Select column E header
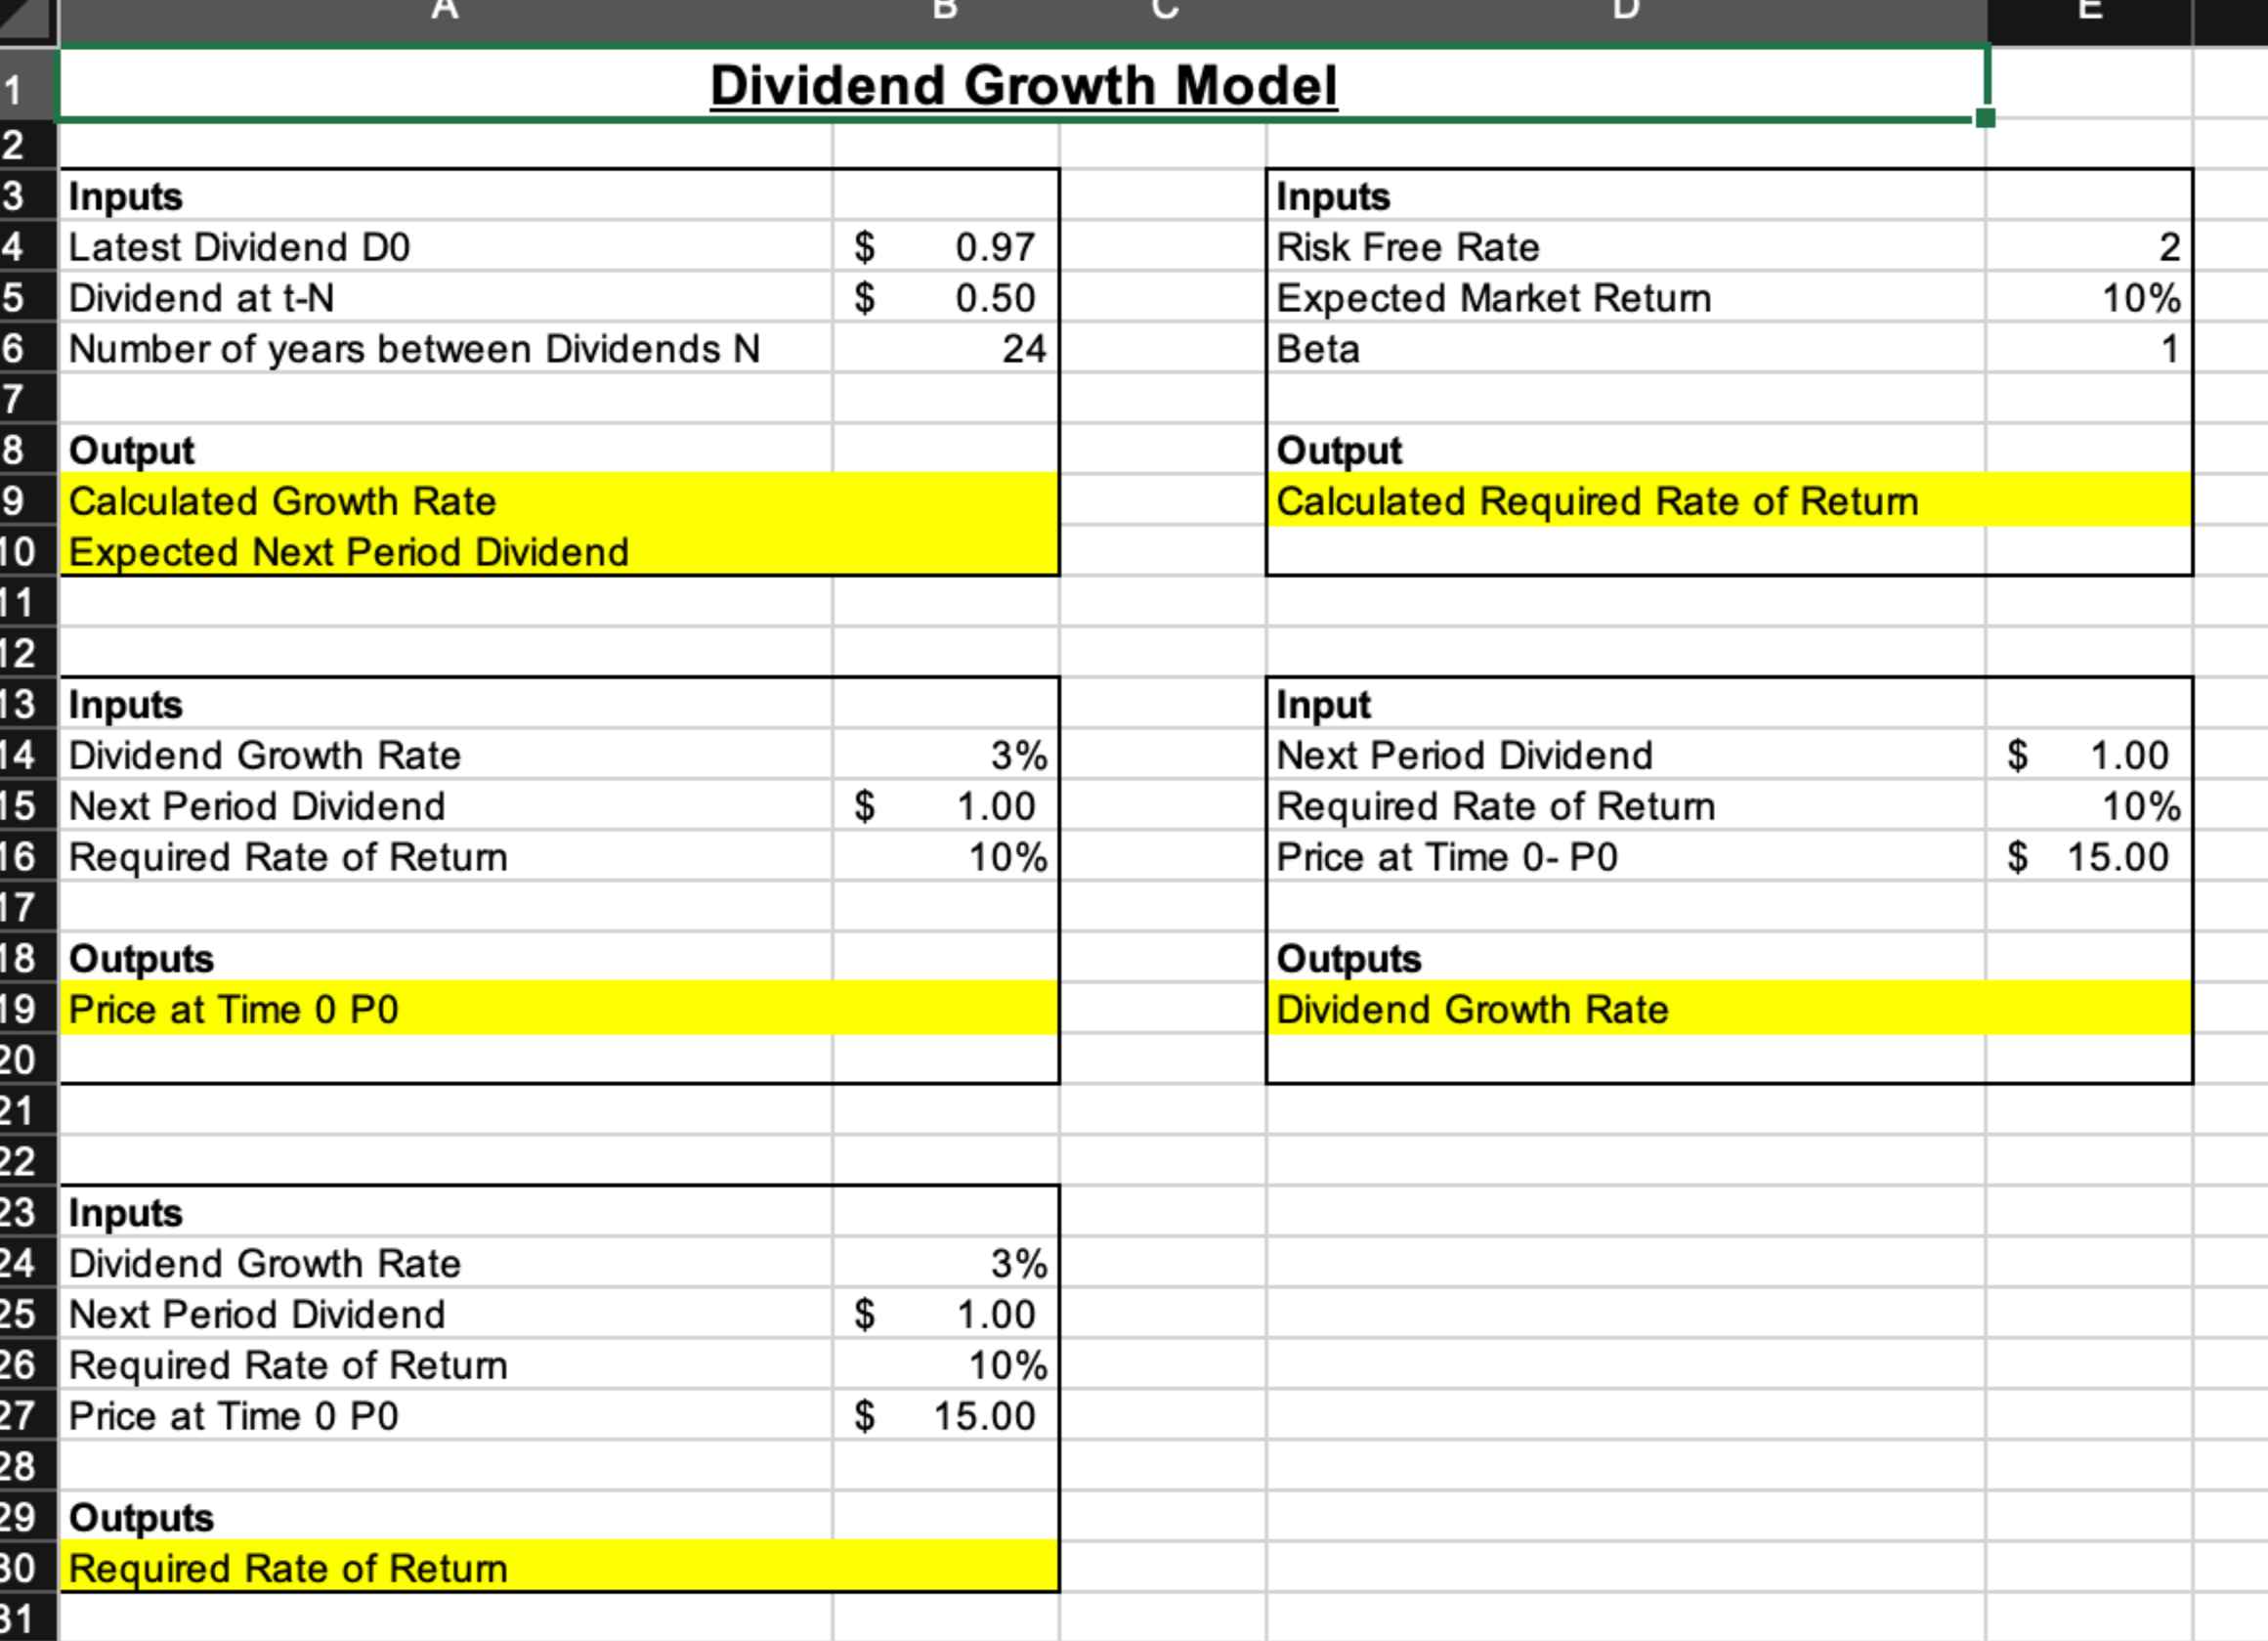 pos(2090,12)
